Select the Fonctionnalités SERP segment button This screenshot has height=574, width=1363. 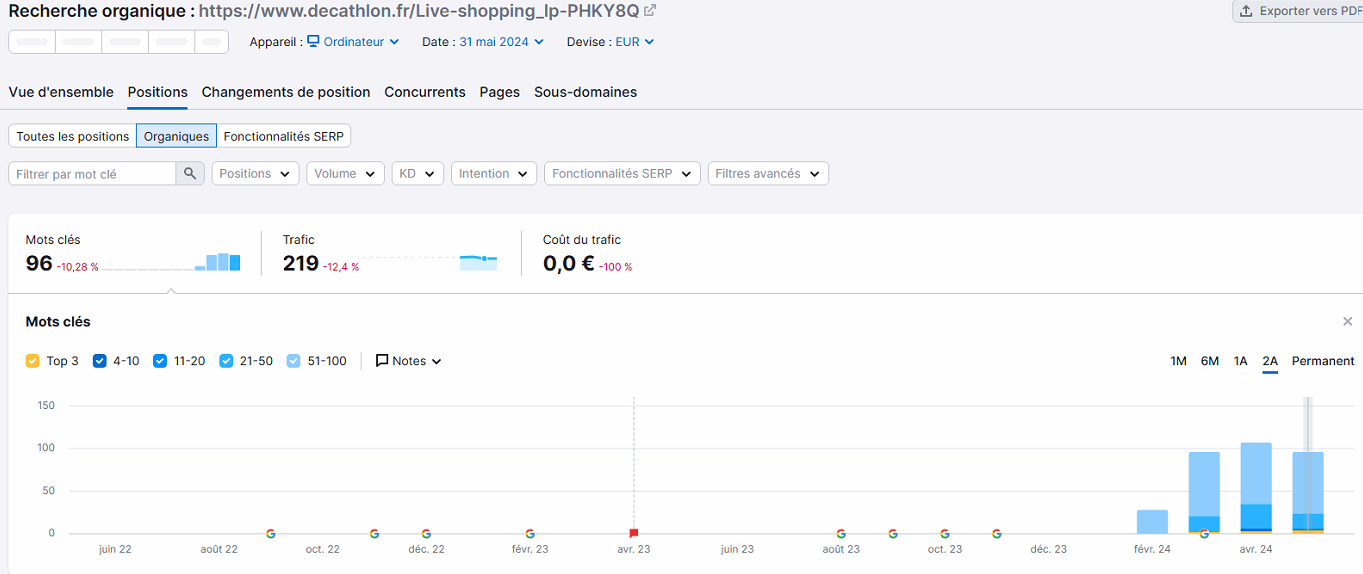tap(283, 136)
